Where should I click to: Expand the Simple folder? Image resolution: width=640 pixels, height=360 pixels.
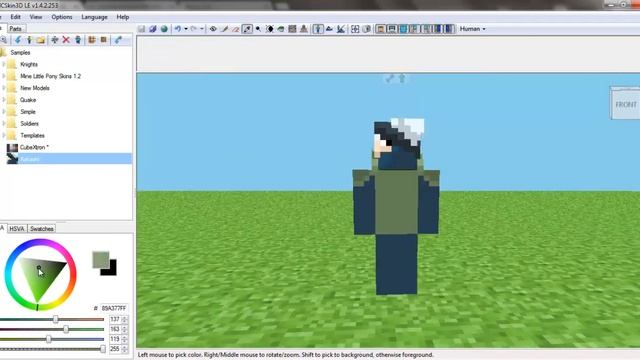[x=4, y=112]
